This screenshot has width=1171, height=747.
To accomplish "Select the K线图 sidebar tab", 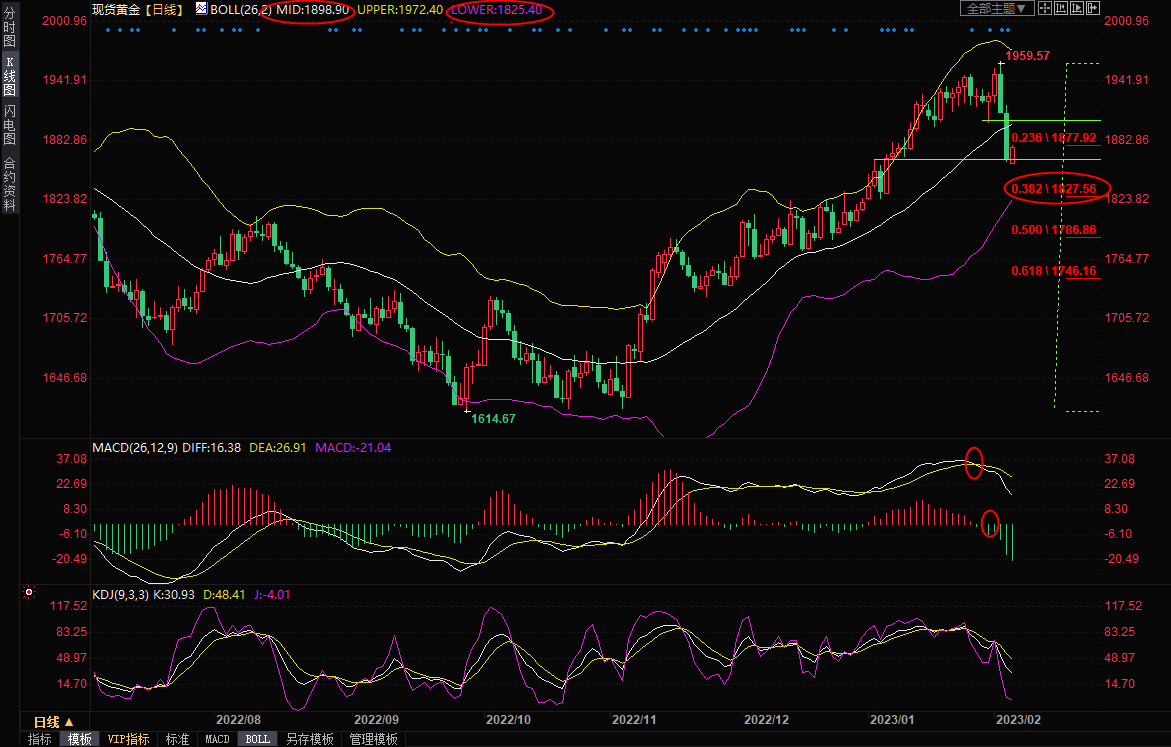I will tap(9, 75).
